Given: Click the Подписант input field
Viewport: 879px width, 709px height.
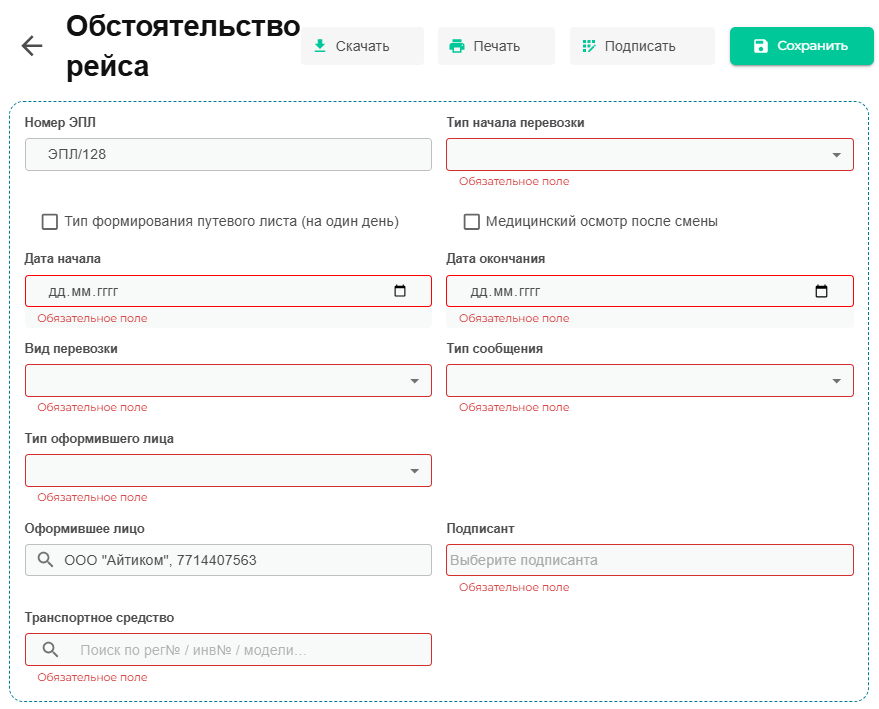Looking at the screenshot, I should click(649, 560).
